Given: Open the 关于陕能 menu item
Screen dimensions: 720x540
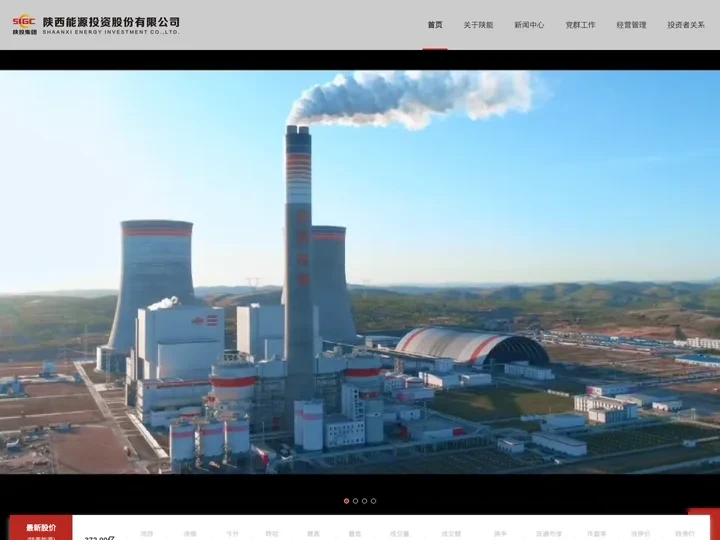Looking at the screenshot, I should tap(478, 25).
